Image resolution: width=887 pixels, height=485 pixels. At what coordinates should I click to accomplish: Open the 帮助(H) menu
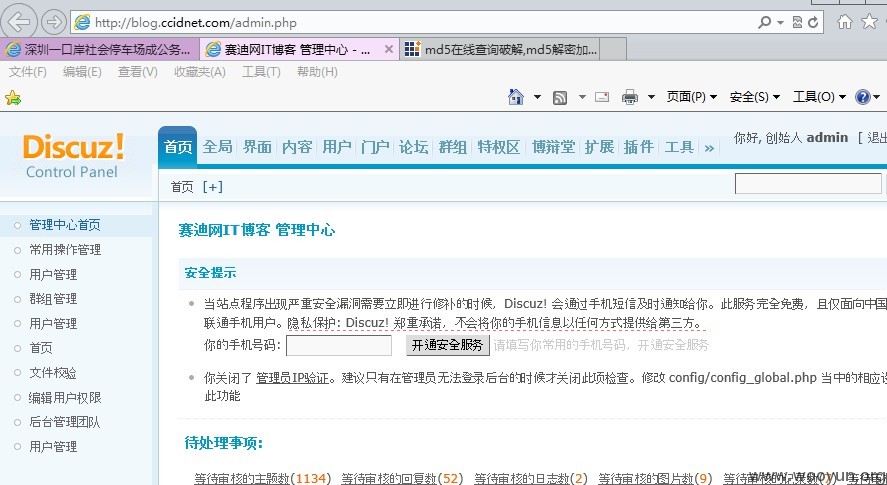click(317, 72)
